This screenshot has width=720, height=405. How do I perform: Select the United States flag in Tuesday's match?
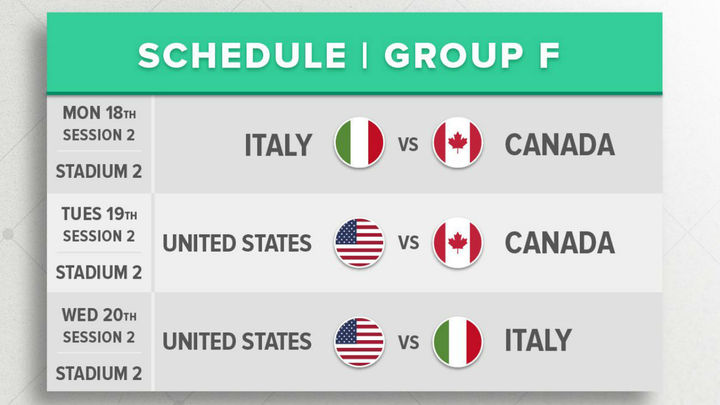(359, 243)
